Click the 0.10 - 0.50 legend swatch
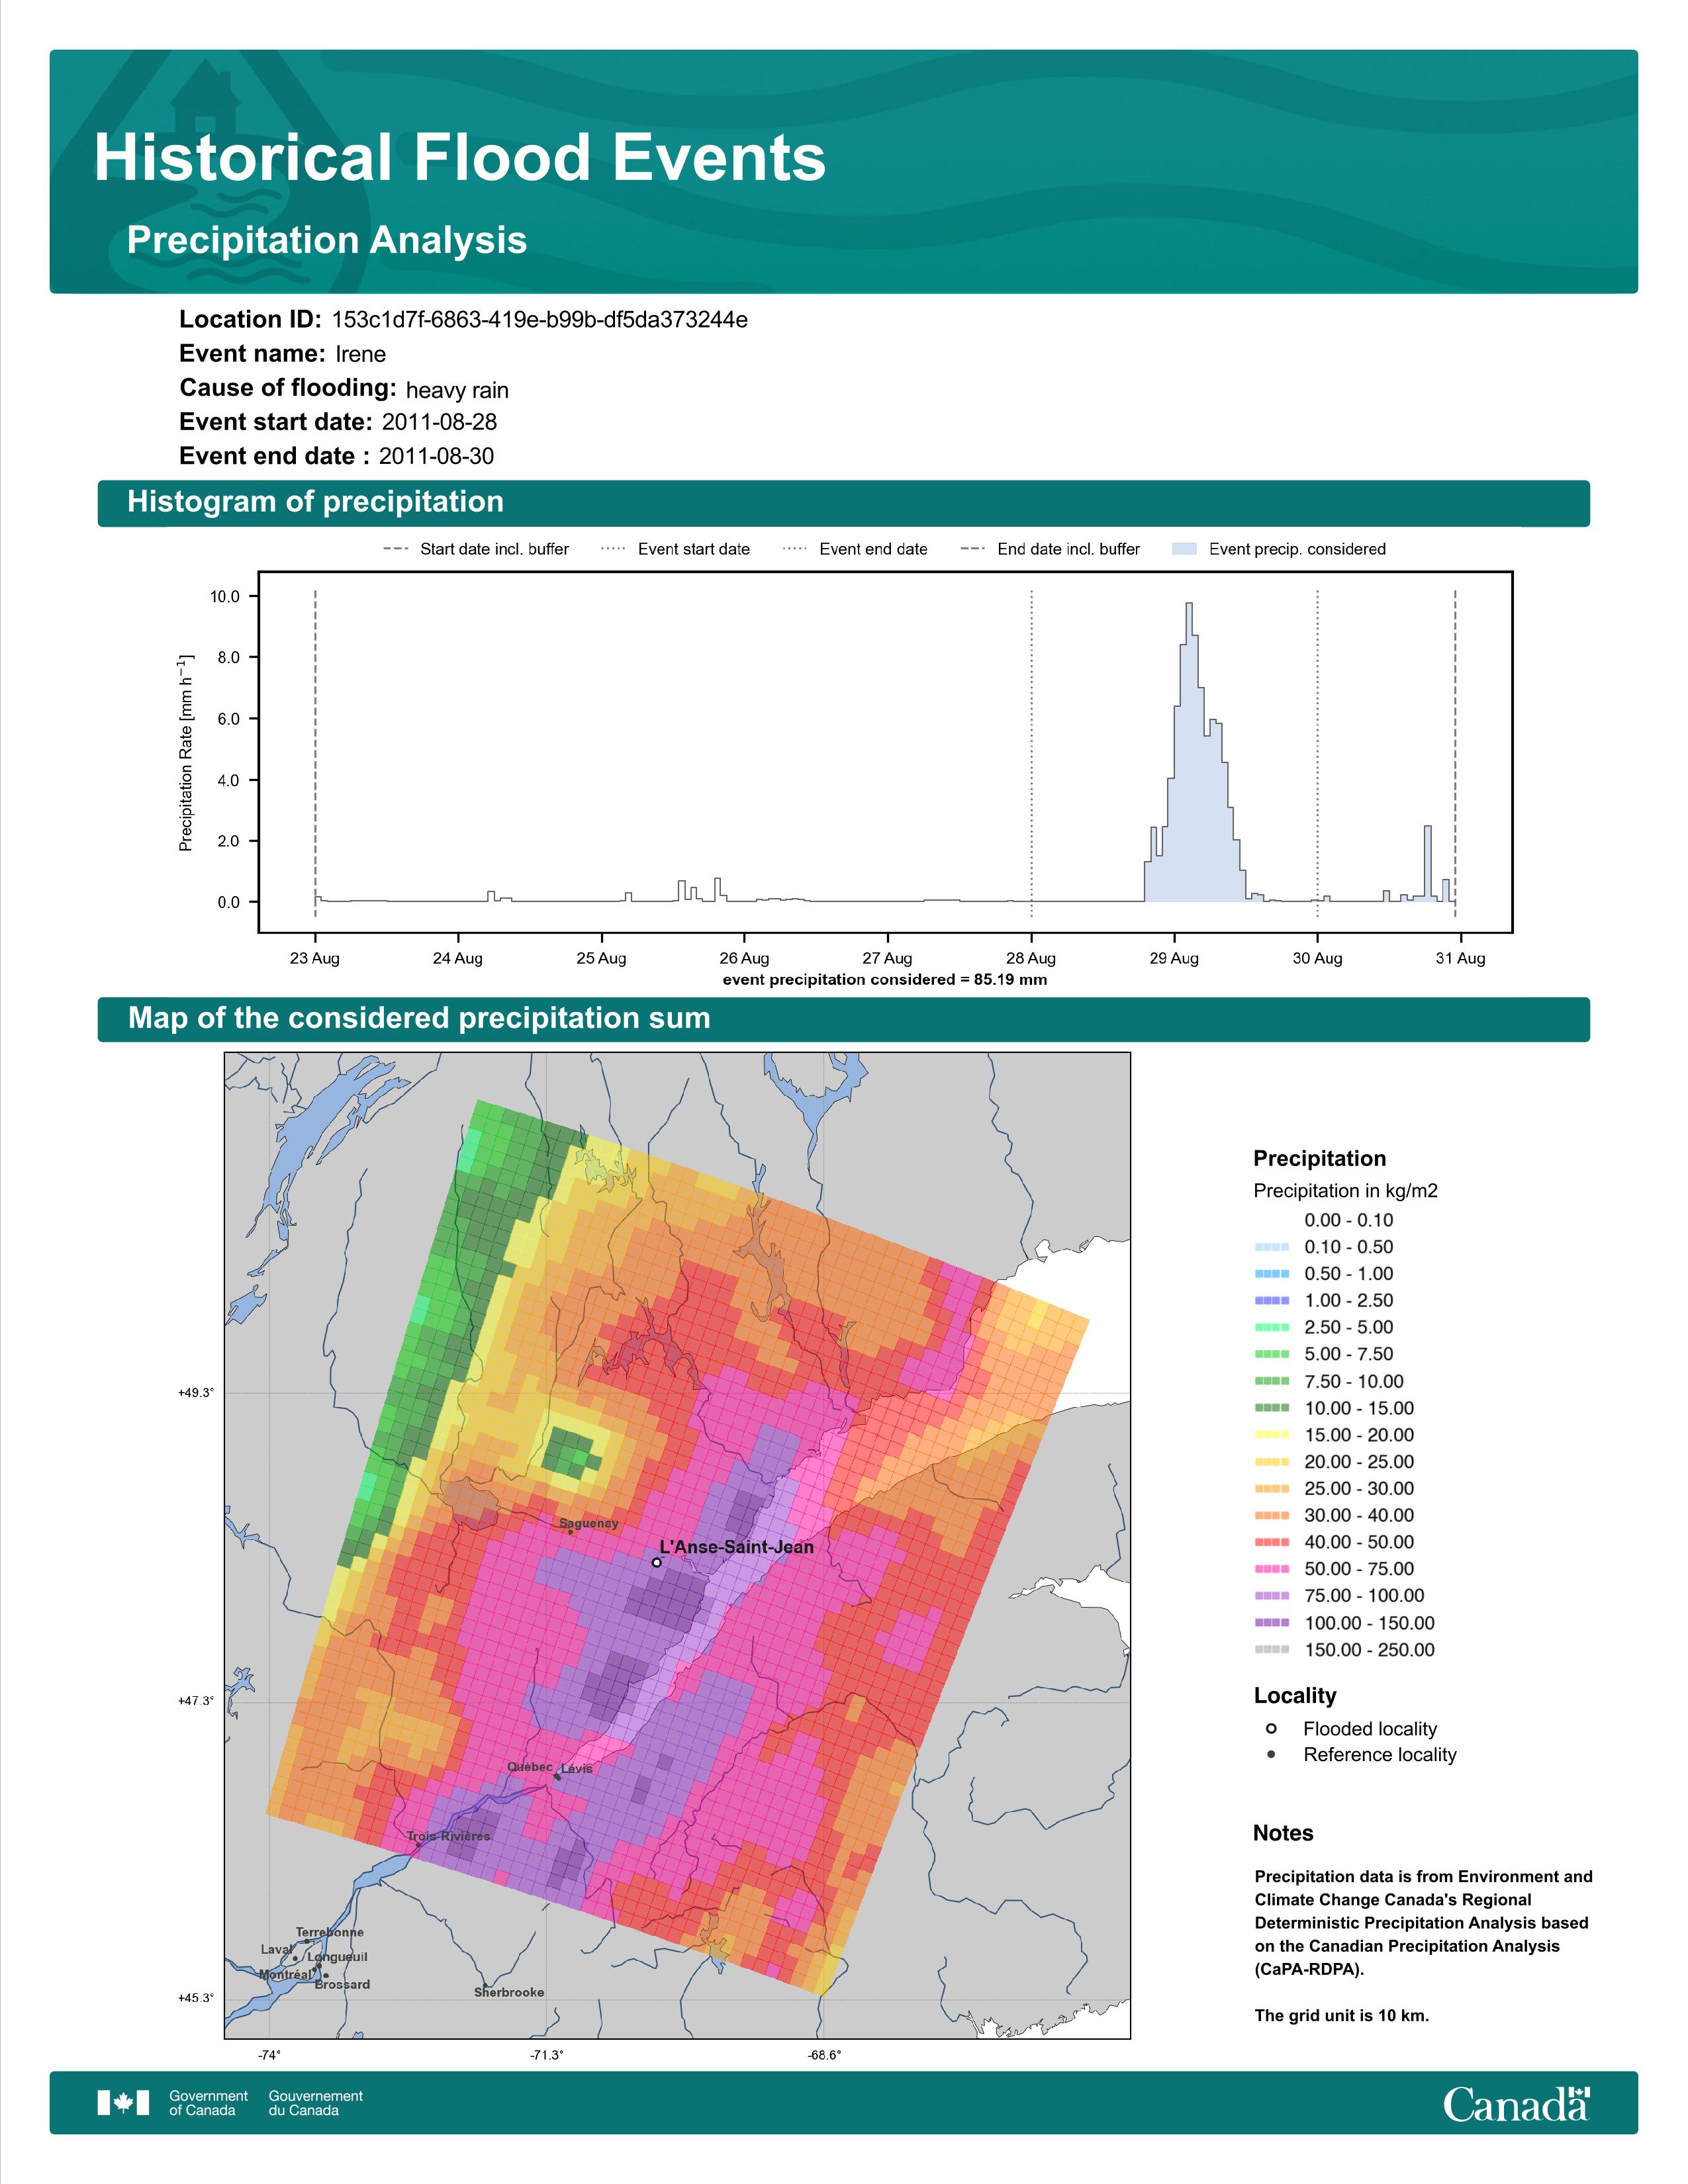 [x=1271, y=1248]
